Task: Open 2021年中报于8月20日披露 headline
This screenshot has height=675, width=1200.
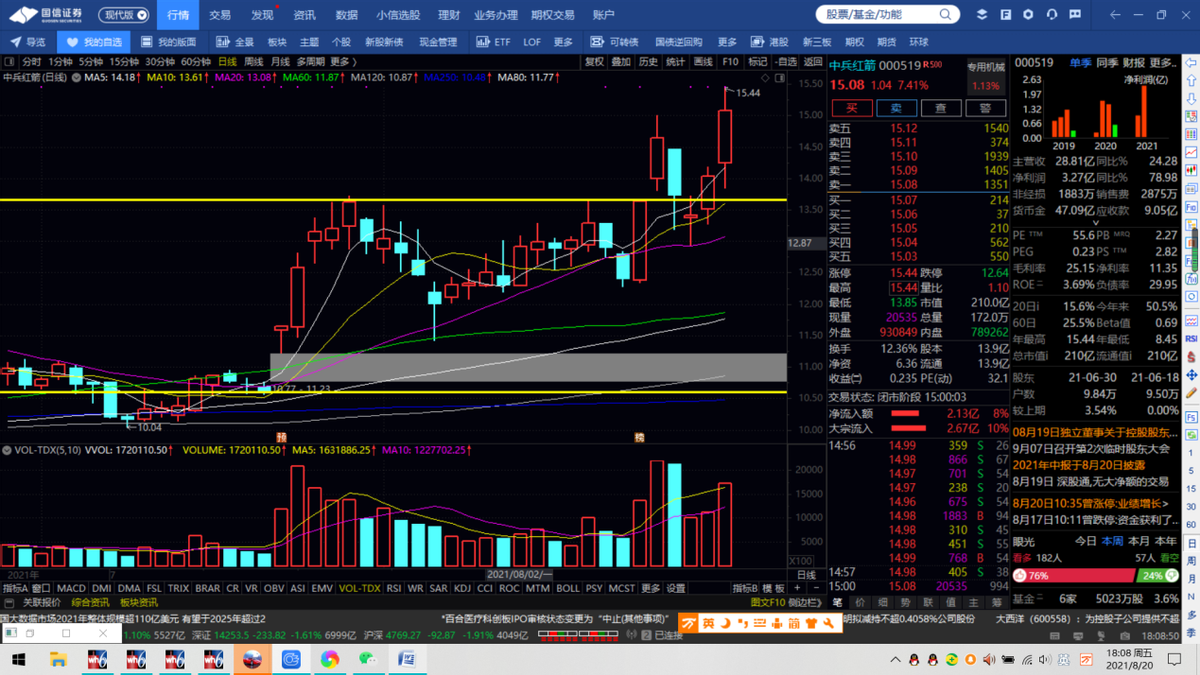Action: (x=1079, y=464)
